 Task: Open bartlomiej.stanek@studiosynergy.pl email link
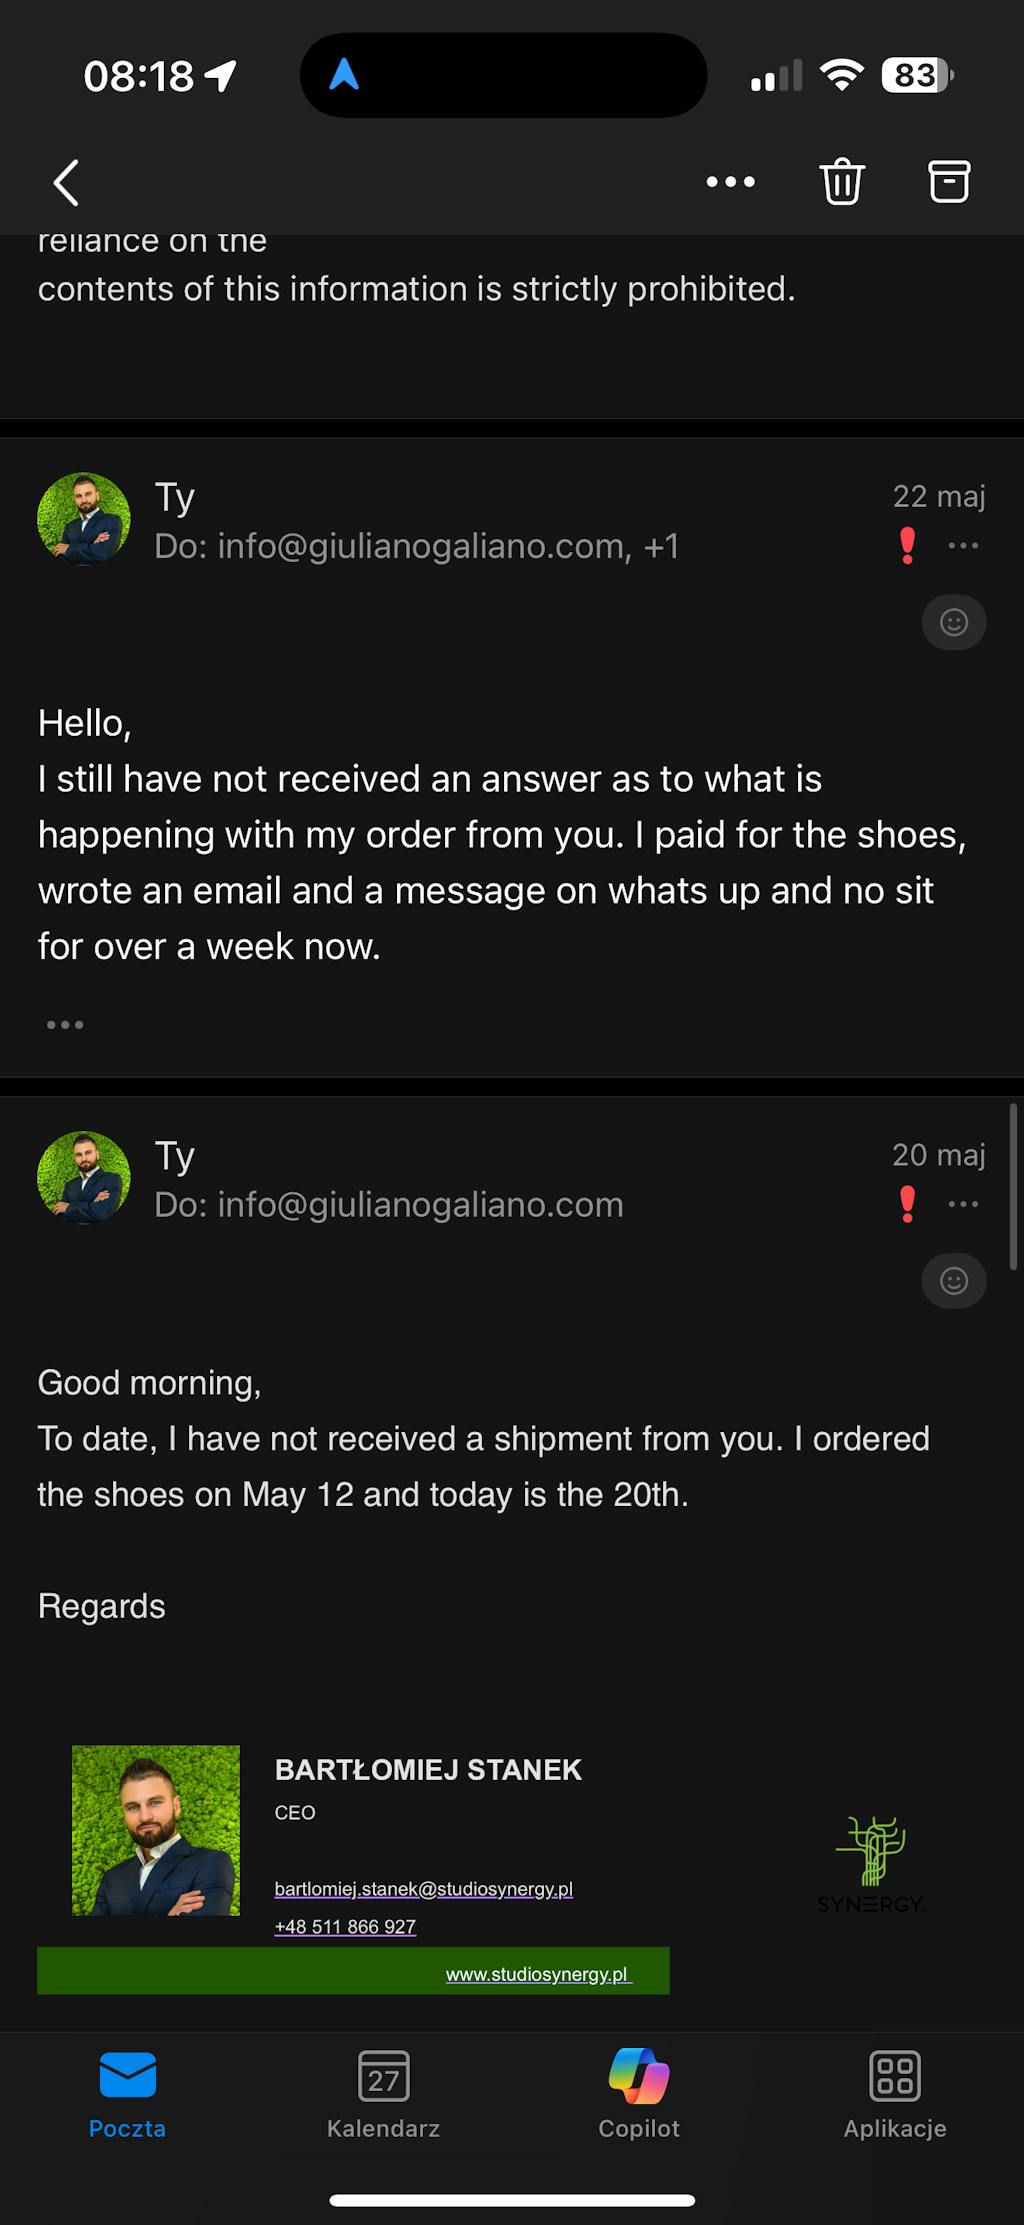pyautogui.click(x=423, y=1889)
